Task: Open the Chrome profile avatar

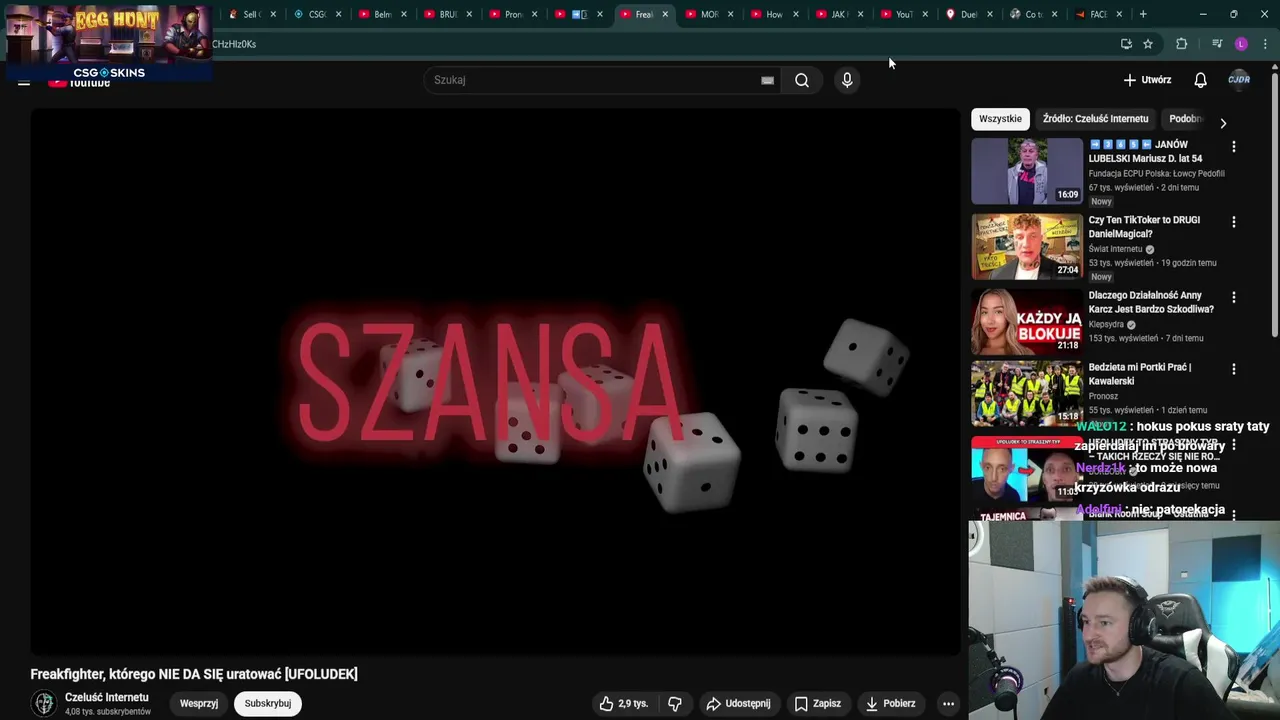Action: coord(1241,44)
